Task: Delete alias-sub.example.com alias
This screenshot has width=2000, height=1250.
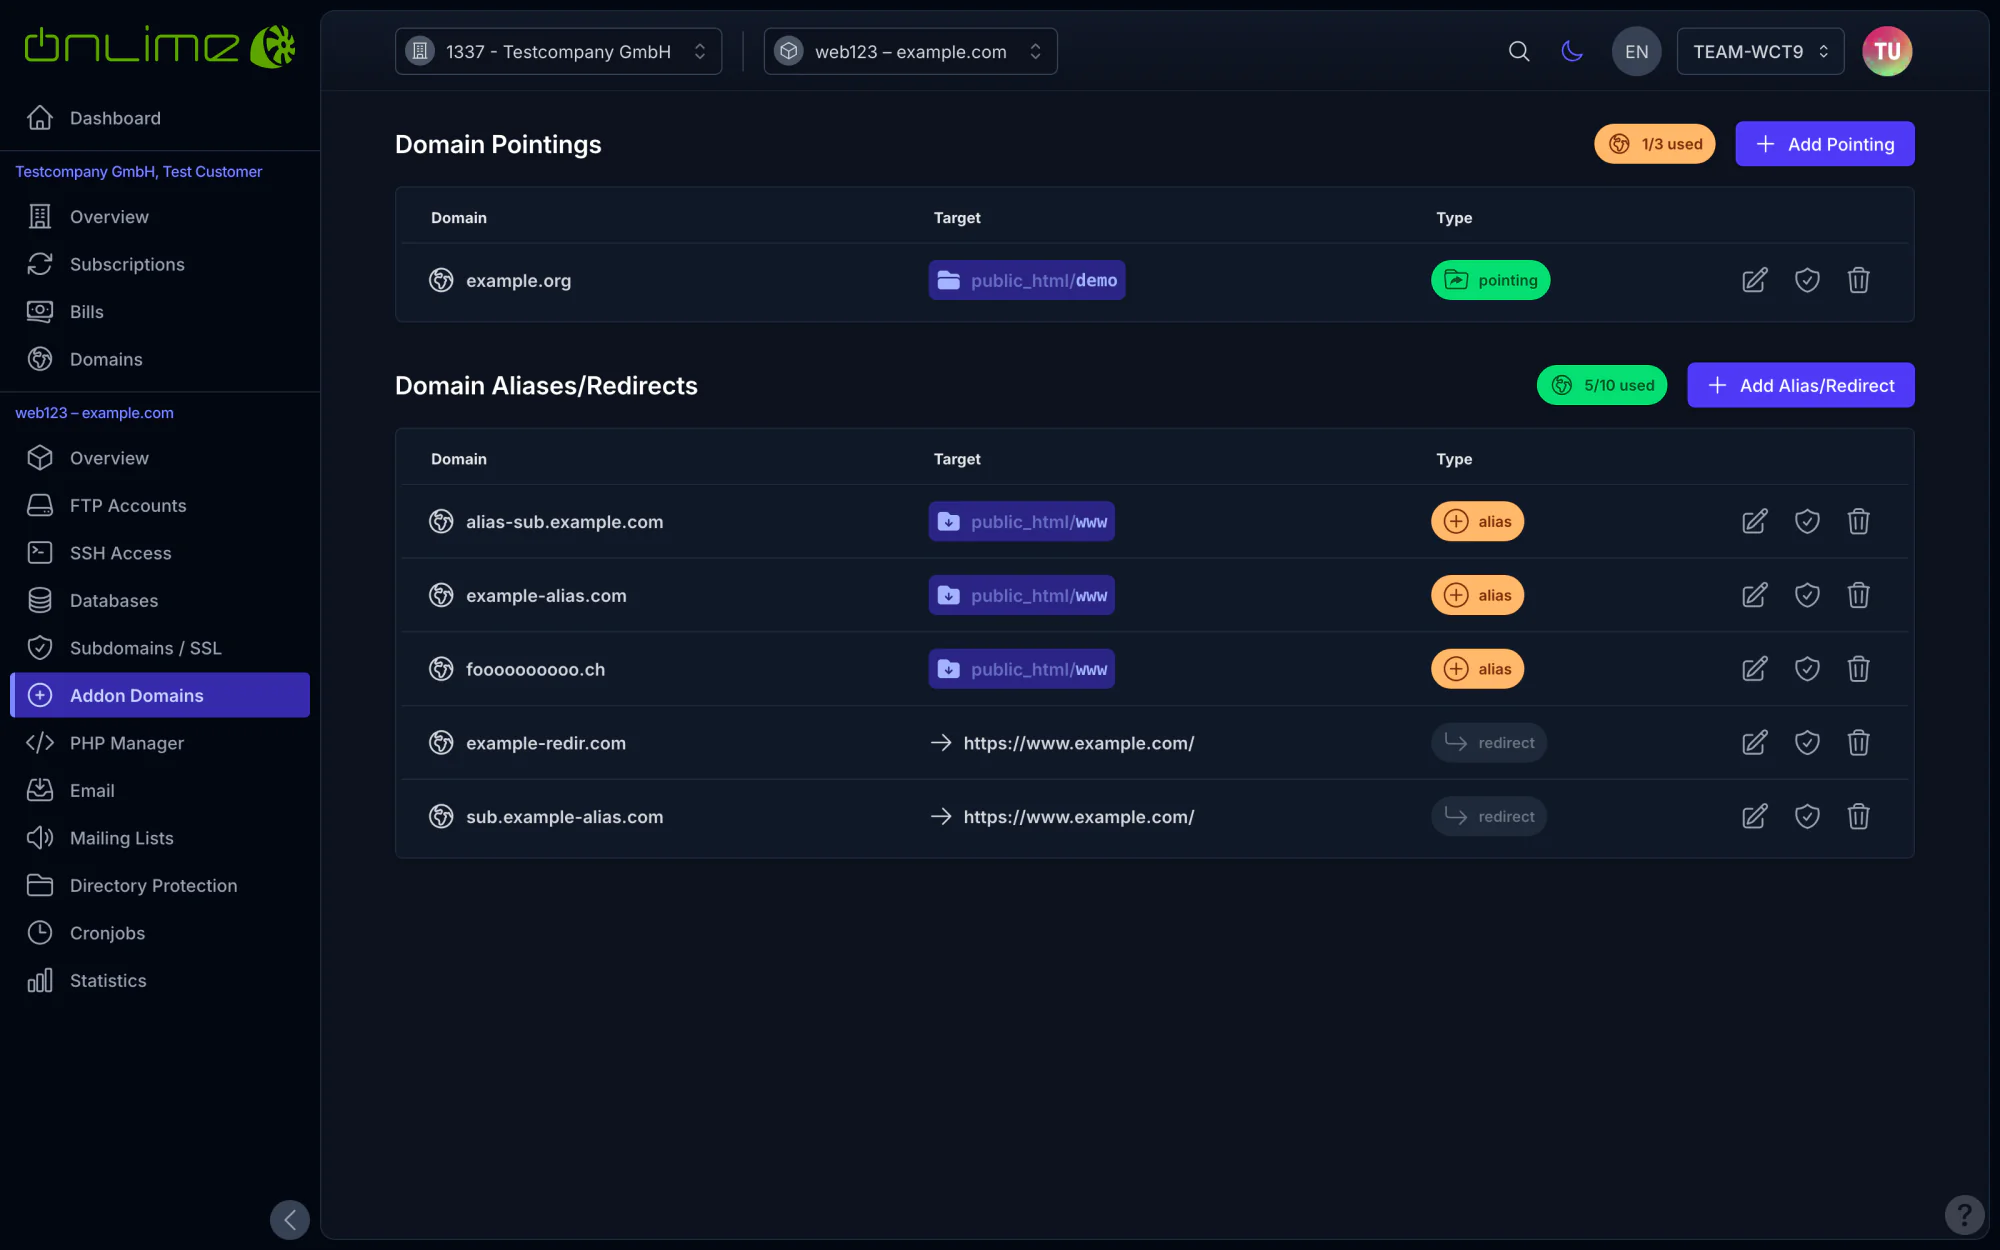Action: point(1859,521)
